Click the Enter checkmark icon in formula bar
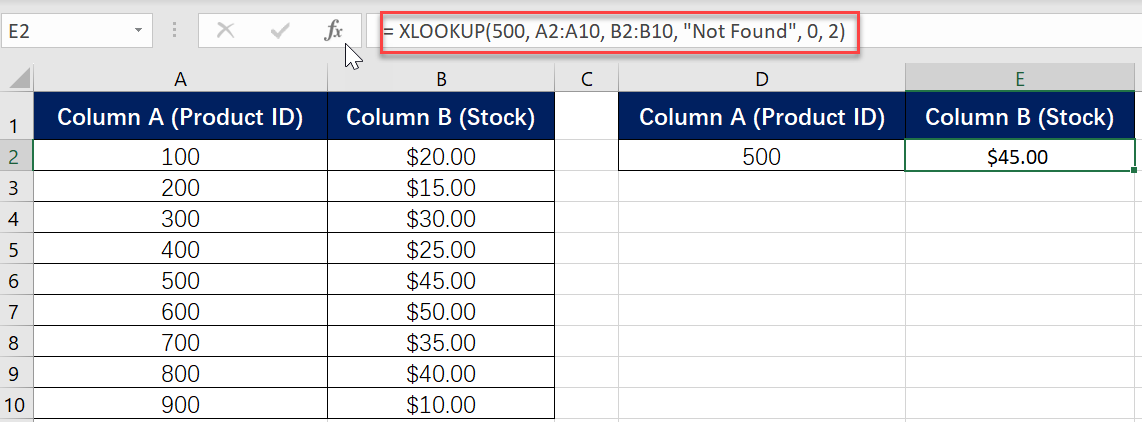Image resolution: width=1142 pixels, height=422 pixels. [280, 31]
